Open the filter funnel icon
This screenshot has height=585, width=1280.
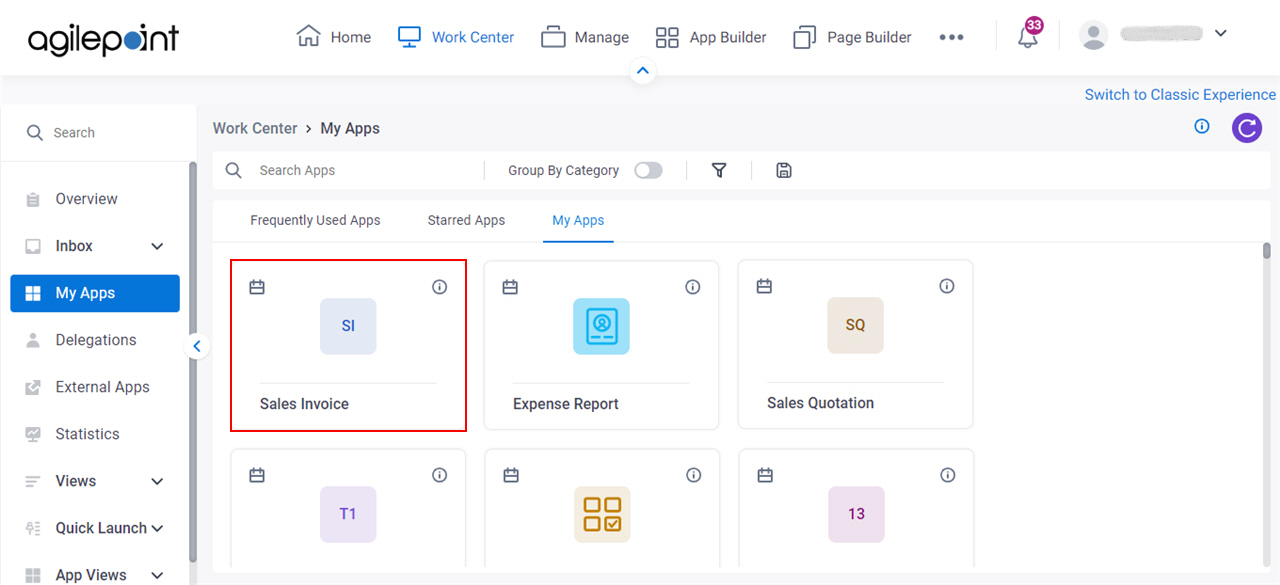pos(719,170)
